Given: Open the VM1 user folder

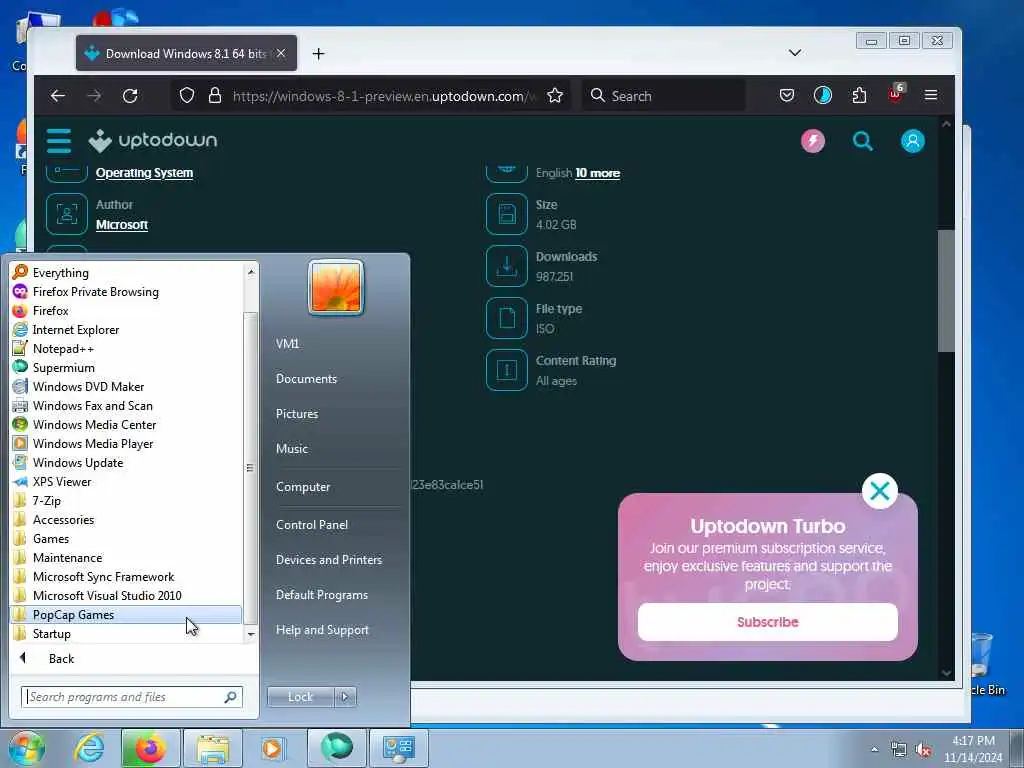Looking at the screenshot, I should pos(287,344).
